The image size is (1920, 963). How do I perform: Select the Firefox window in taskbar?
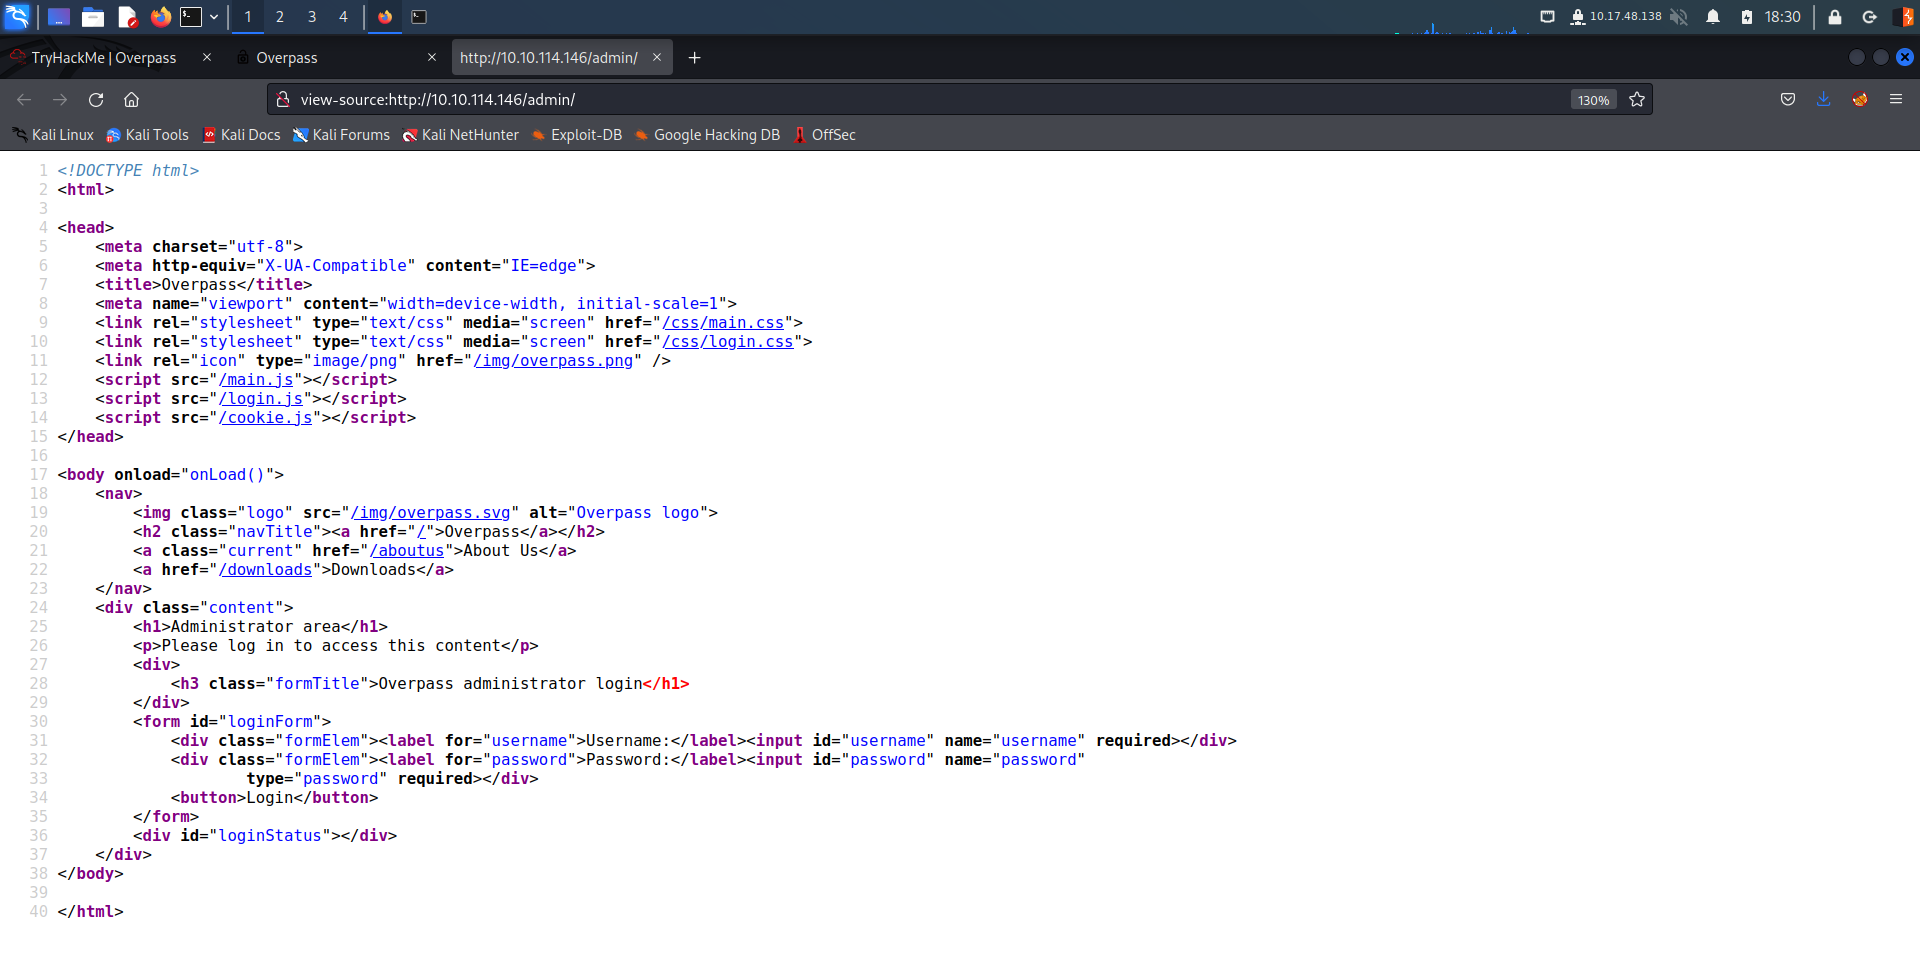point(385,17)
